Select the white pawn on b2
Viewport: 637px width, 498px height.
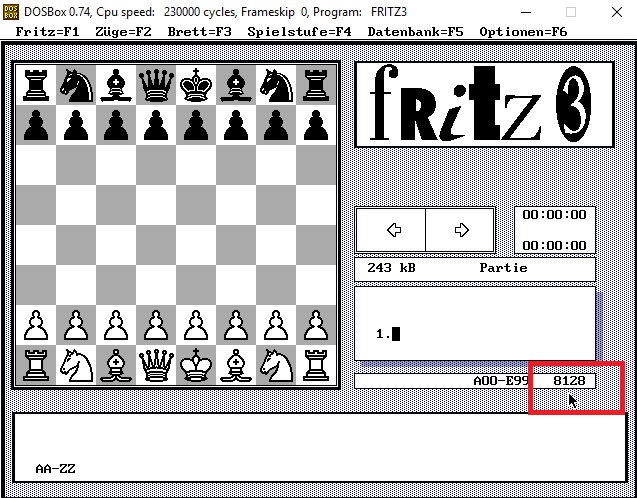76,325
